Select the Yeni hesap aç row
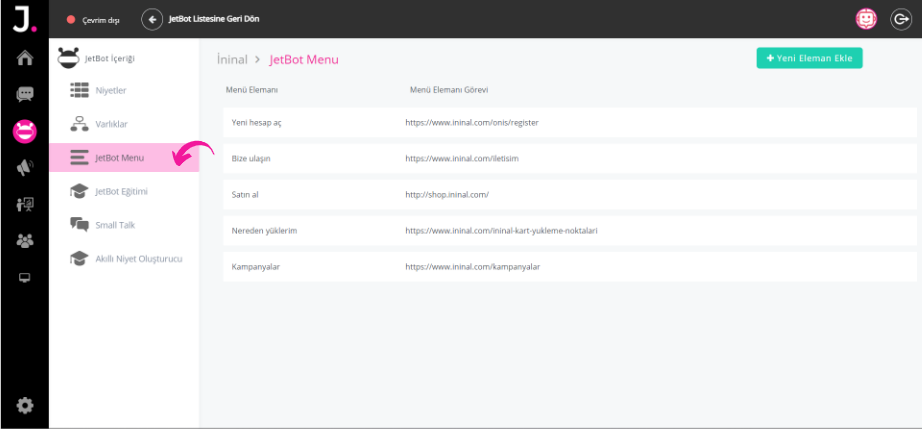The image size is (922, 429). point(570,123)
